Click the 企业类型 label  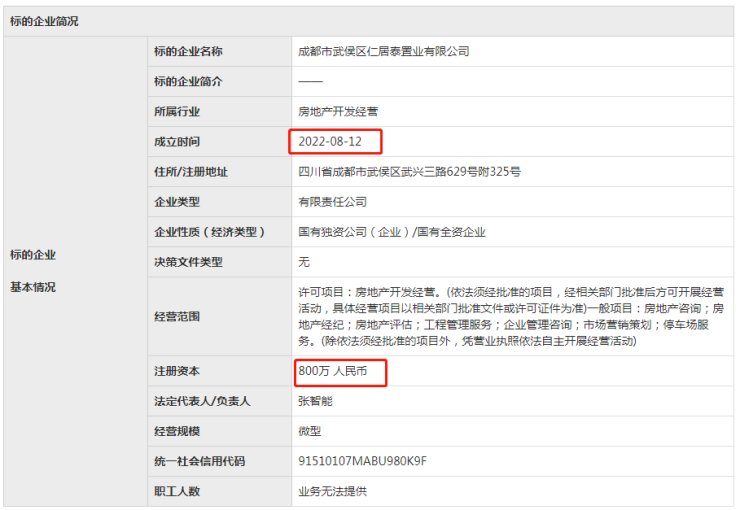pos(177,202)
